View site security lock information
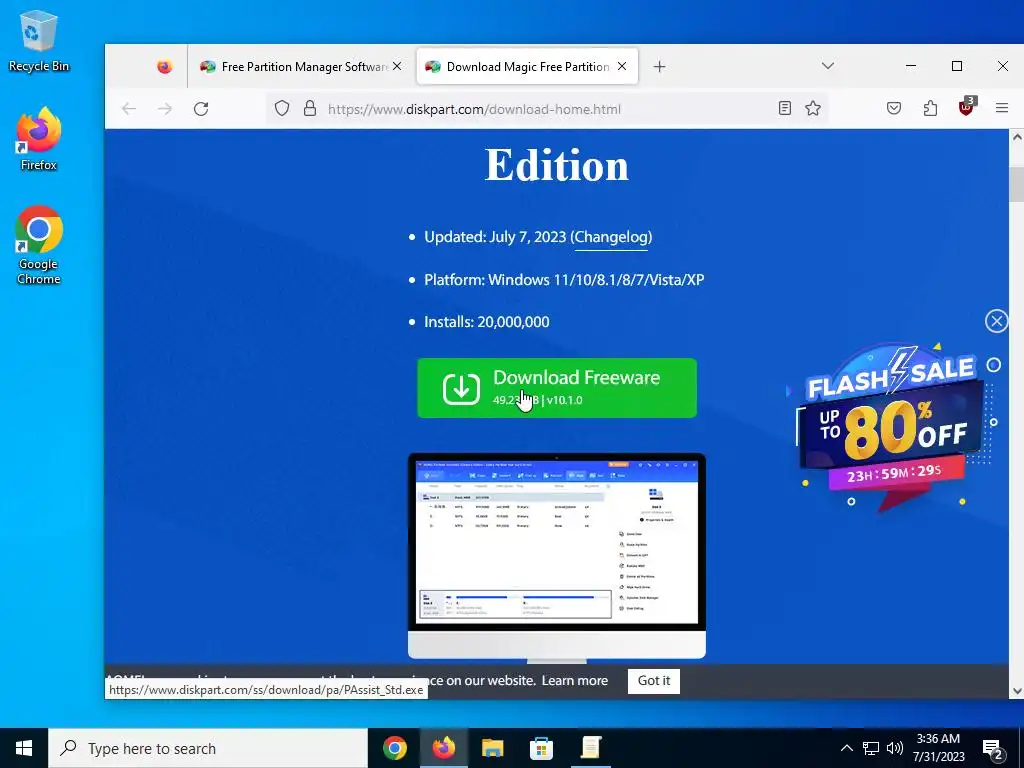Screen dimensions: 1024x768 310,108
